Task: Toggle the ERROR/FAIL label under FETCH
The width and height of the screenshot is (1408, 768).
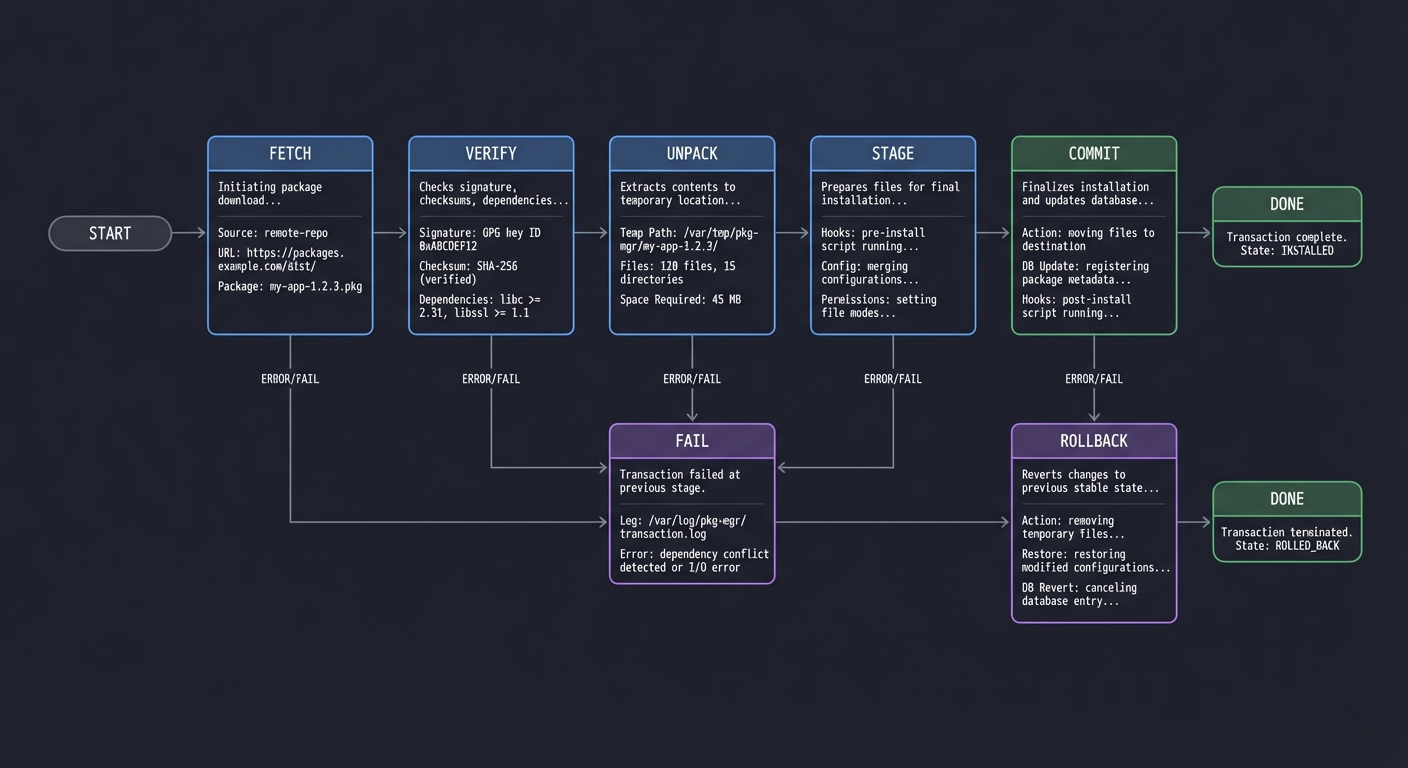Action: click(x=290, y=378)
